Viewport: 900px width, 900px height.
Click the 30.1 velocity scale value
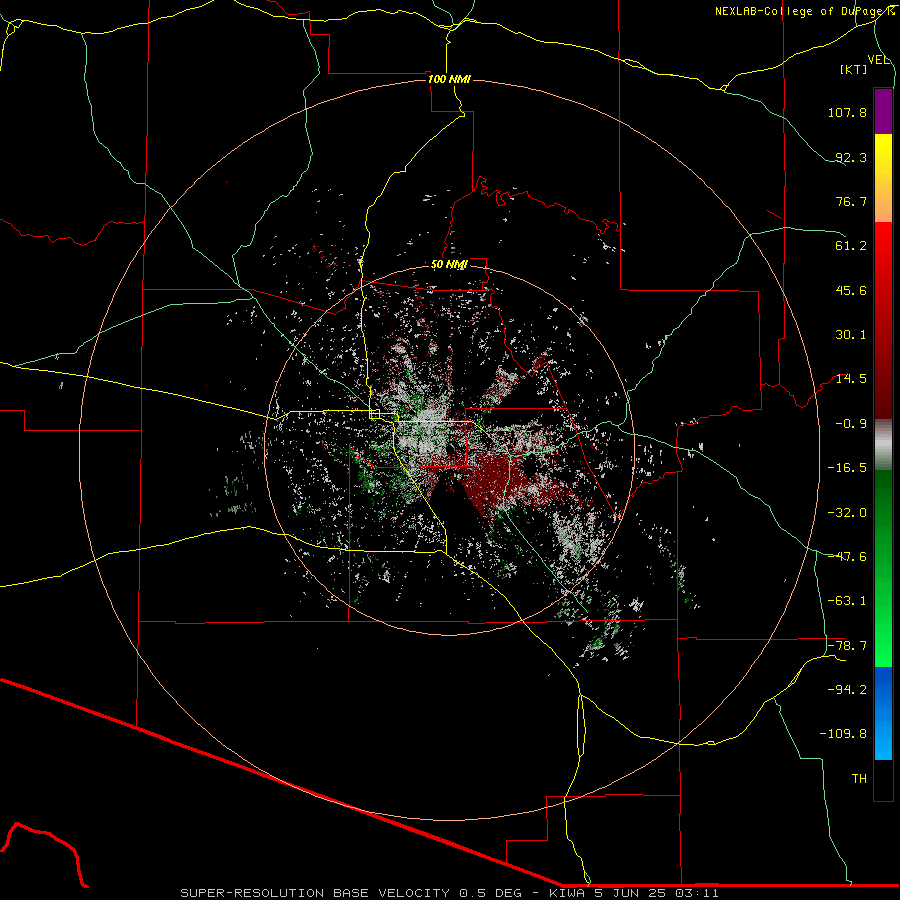(851, 335)
